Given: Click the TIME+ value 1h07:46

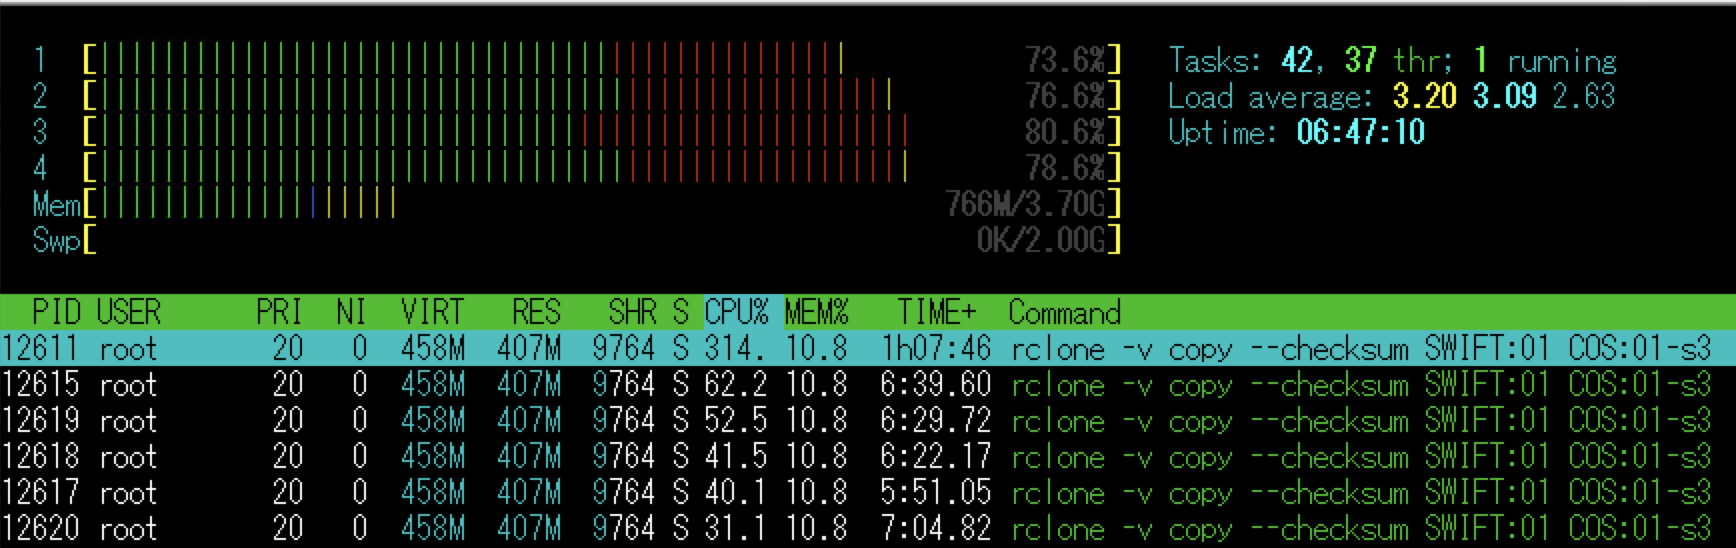Looking at the screenshot, I should pos(936,348).
